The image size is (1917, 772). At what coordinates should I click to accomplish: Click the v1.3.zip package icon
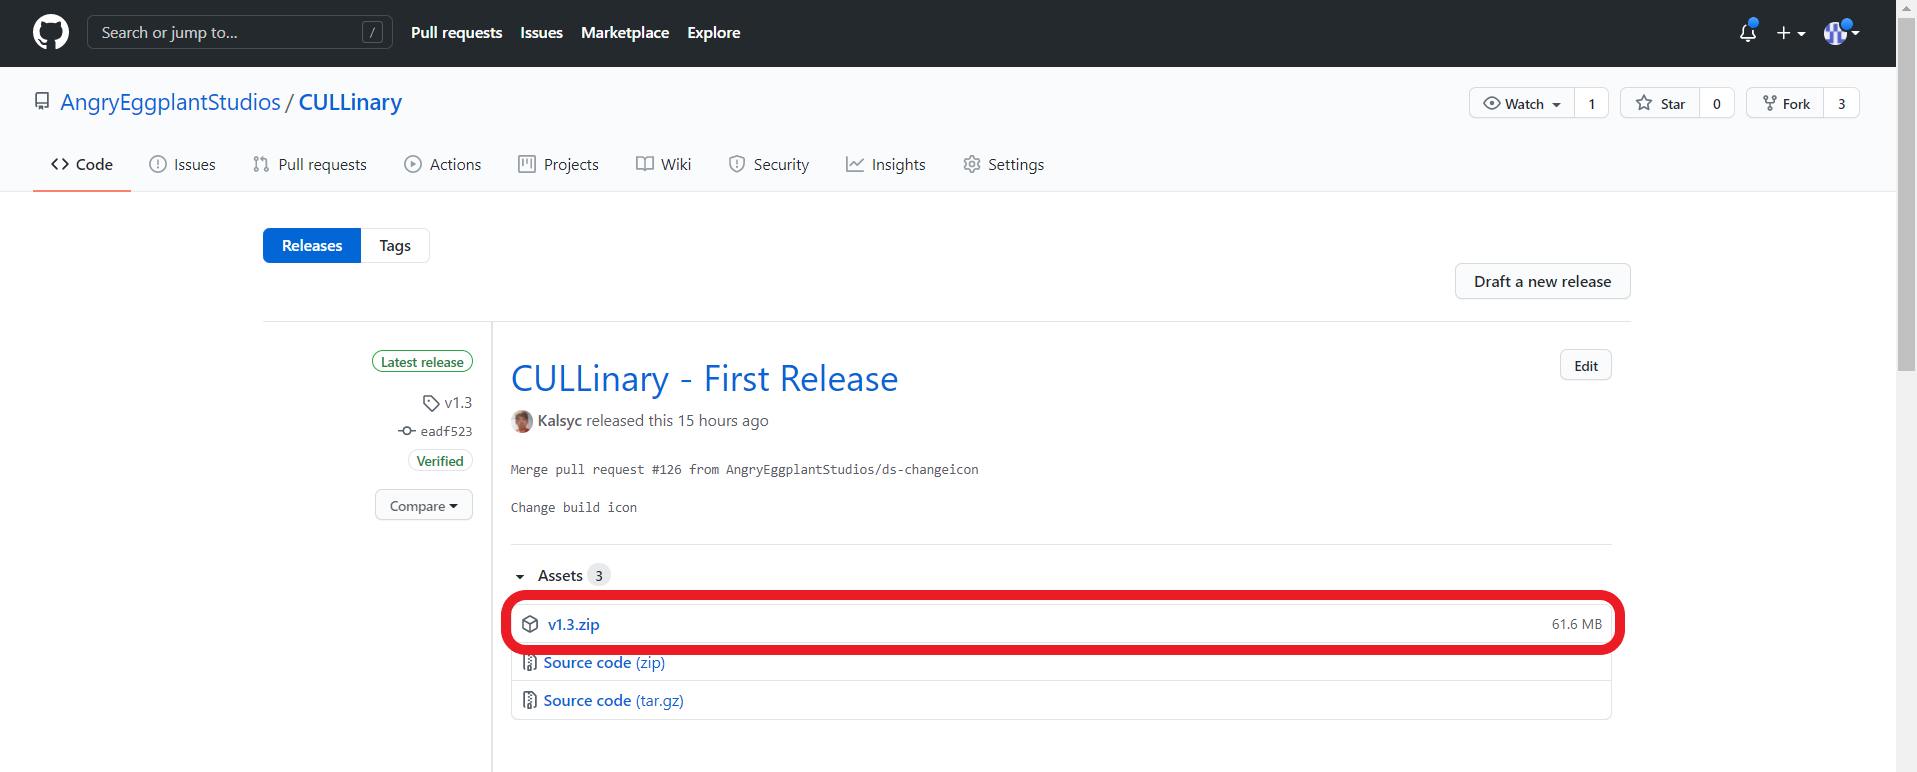(530, 624)
